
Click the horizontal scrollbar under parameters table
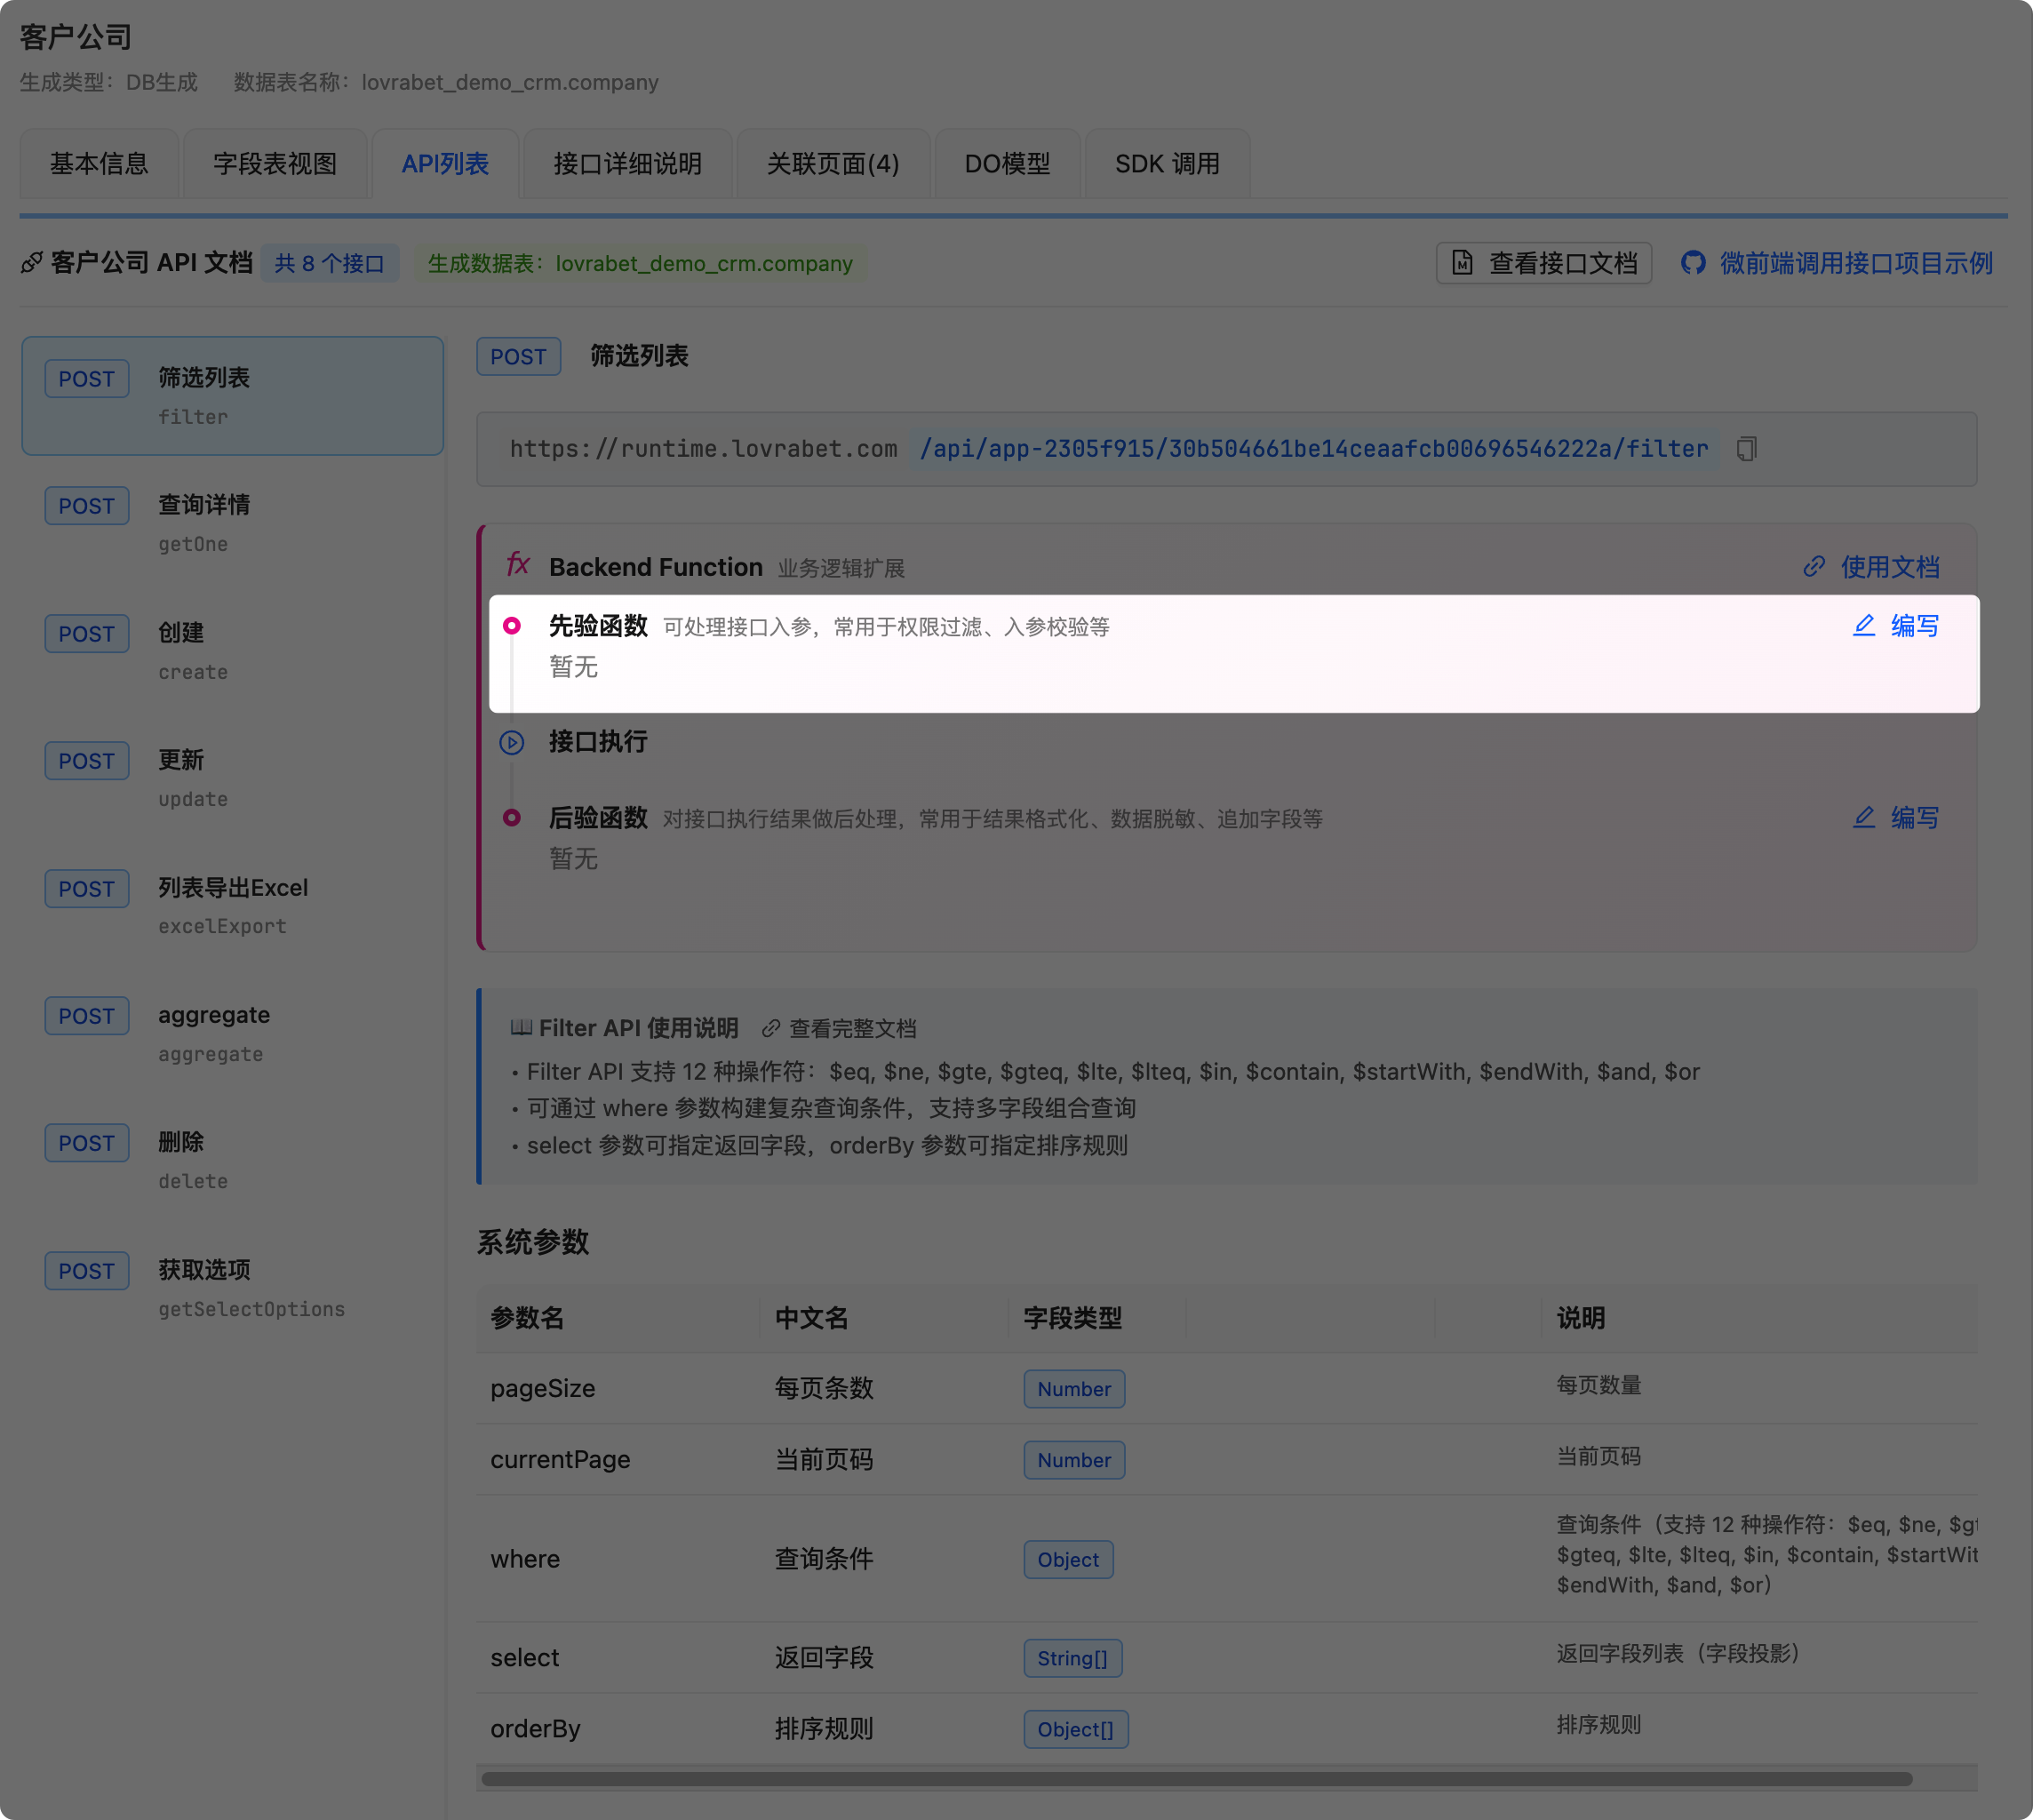point(1195,1779)
